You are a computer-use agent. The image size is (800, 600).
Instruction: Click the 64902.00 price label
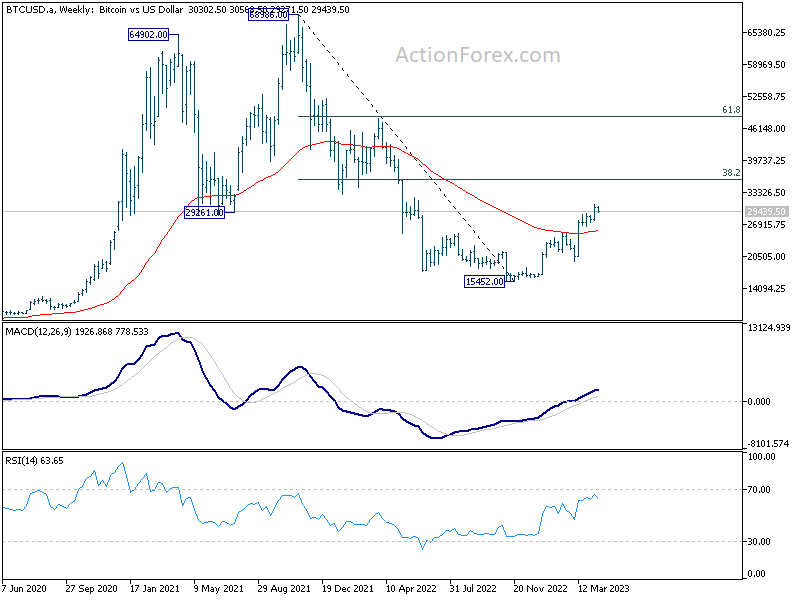[148, 35]
